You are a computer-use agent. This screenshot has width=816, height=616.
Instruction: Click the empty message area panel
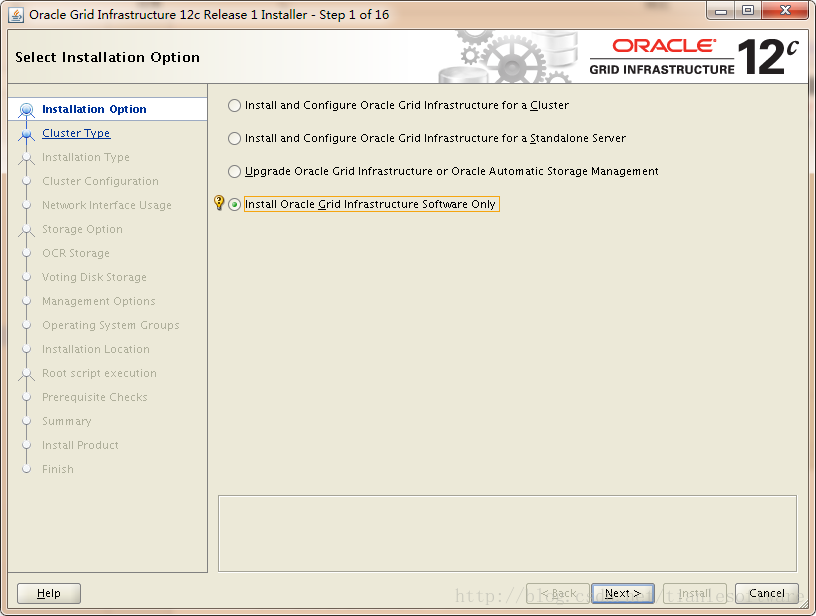click(x=507, y=533)
